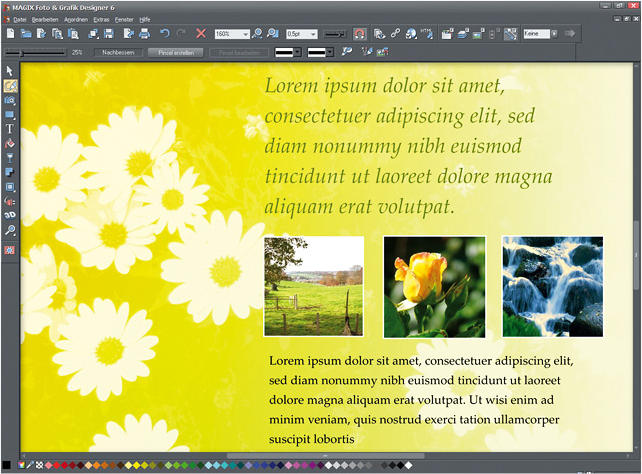
Task: Select the Text tool
Action: coord(10,129)
